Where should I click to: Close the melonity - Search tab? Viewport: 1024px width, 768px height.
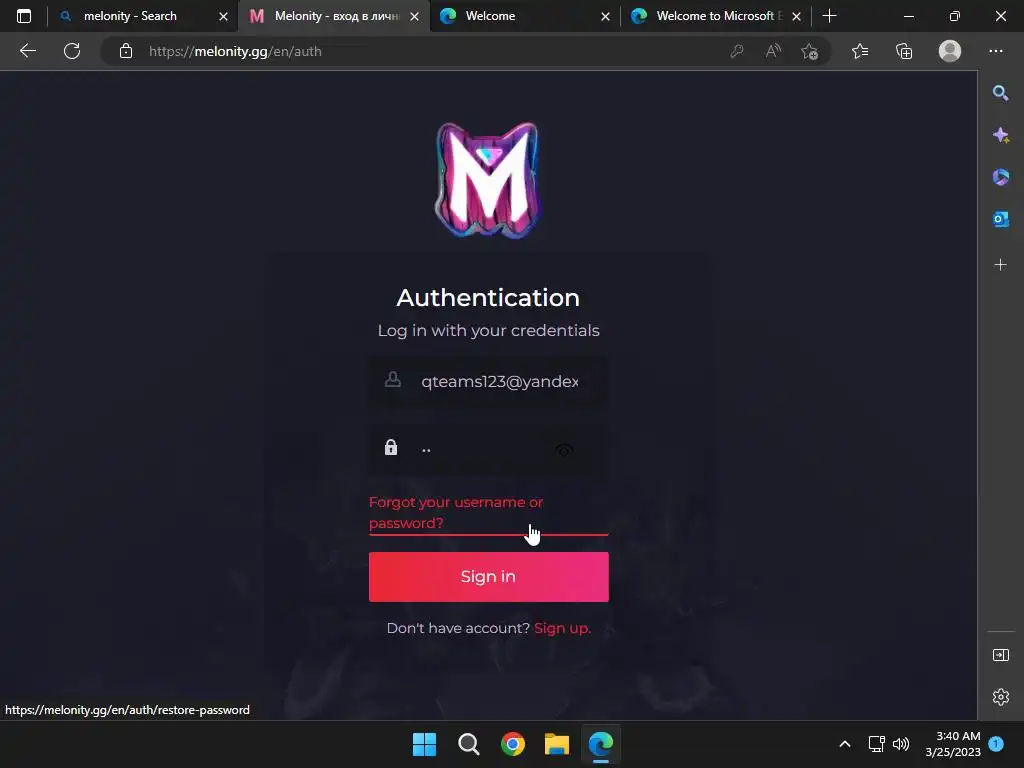(x=223, y=16)
